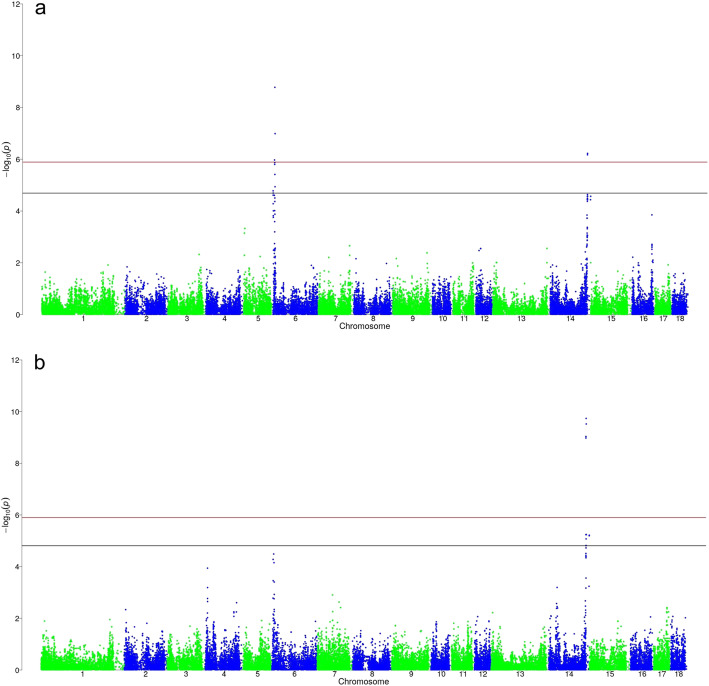This screenshot has height=686, width=709.
Task: Click y-axis tick "2" in panel b
Action: (x=18, y=619)
